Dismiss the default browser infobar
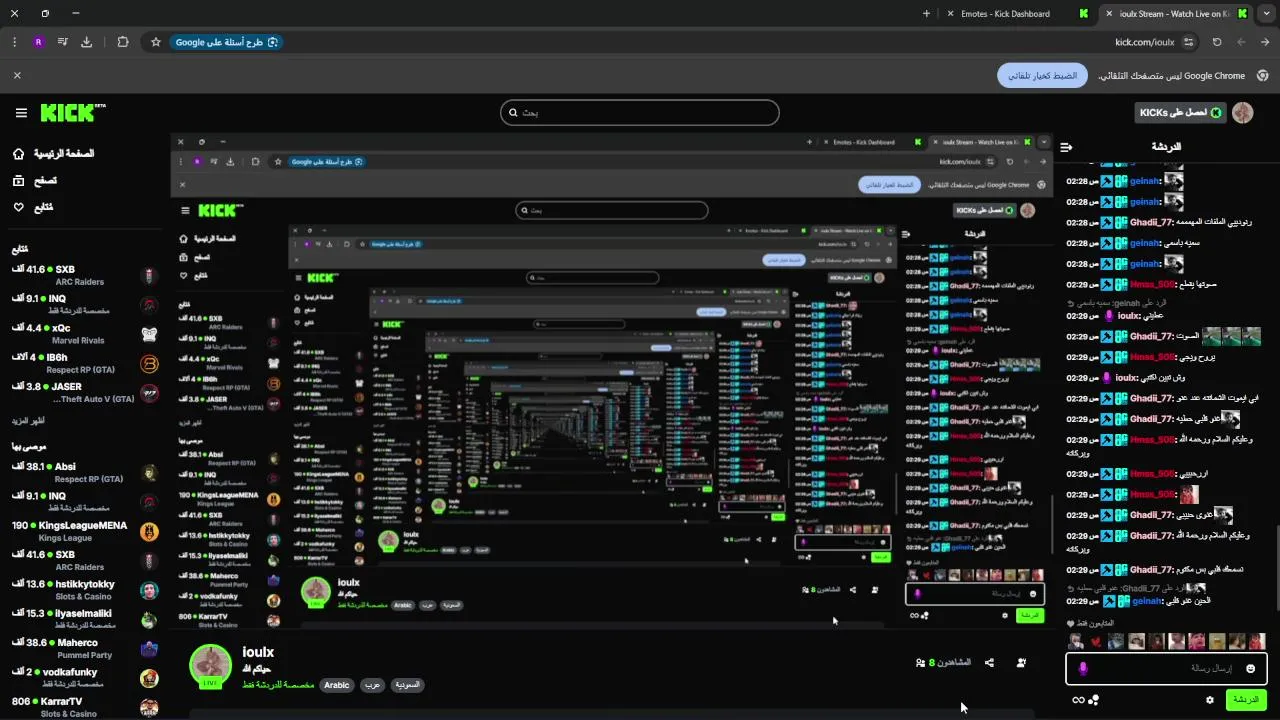The height and width of the screenshot is (720, 1280). coord(17,75)
